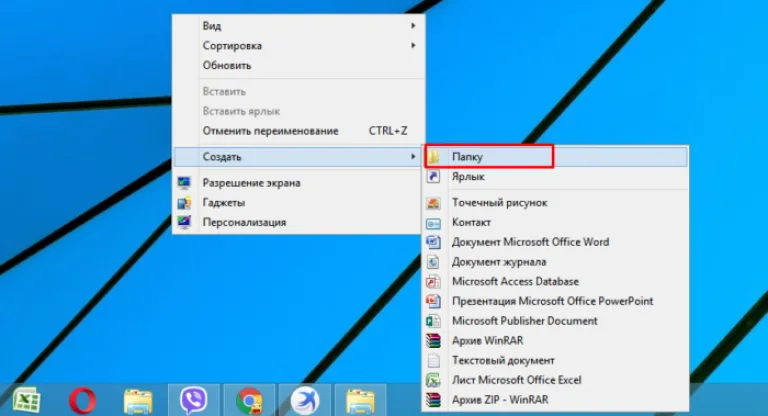Choose Microsoft Publisher Document entry
Screen dimensions: 768x416
coord(556,321)
